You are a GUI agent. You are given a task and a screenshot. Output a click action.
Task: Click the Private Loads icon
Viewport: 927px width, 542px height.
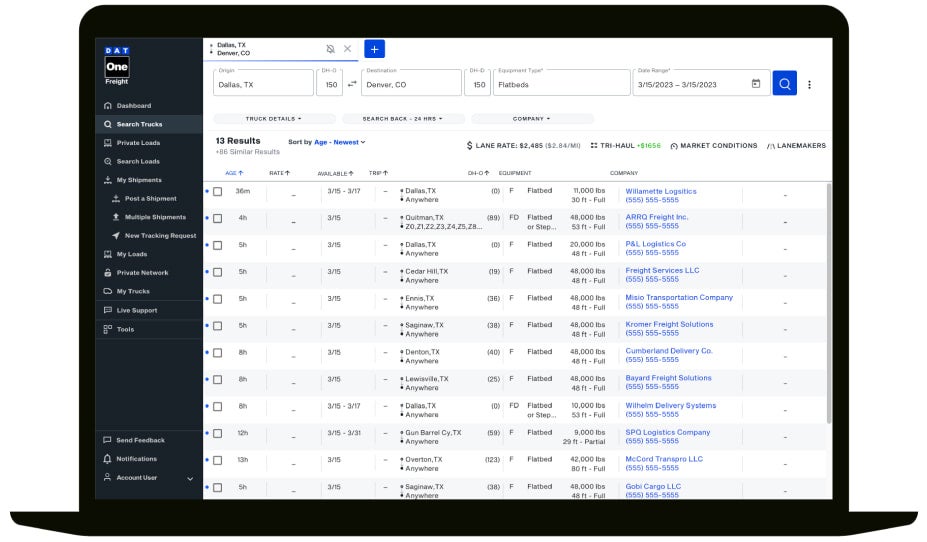[x=108, y=143]
